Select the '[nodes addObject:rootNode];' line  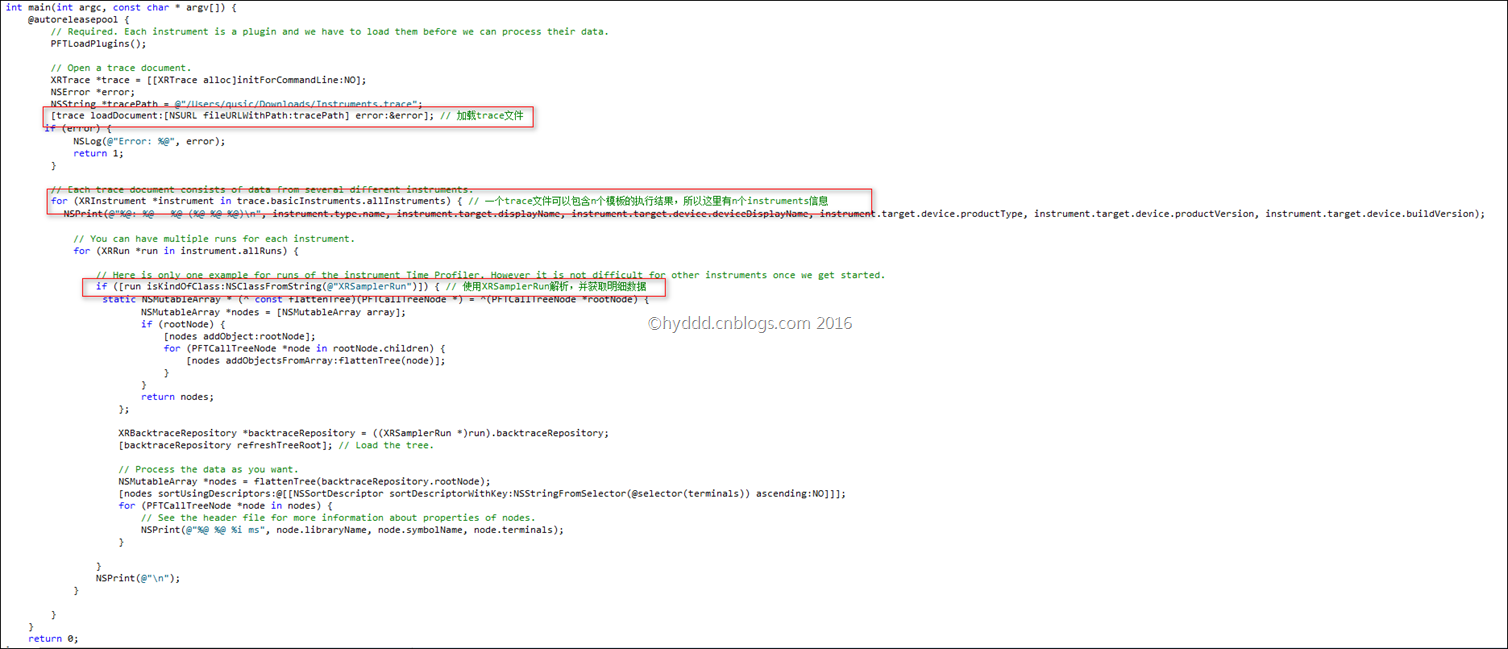[x=239, y=335]
